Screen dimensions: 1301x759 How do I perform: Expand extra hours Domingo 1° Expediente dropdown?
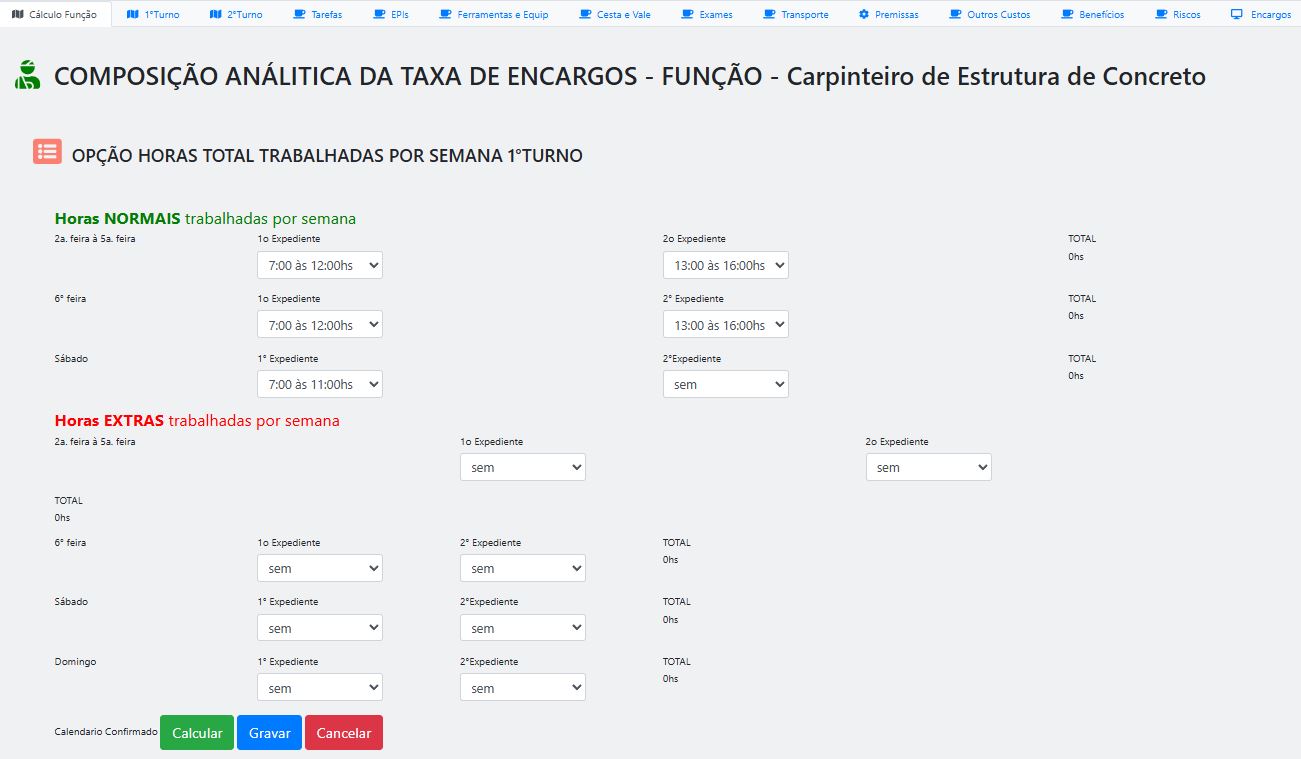(320, 688)
